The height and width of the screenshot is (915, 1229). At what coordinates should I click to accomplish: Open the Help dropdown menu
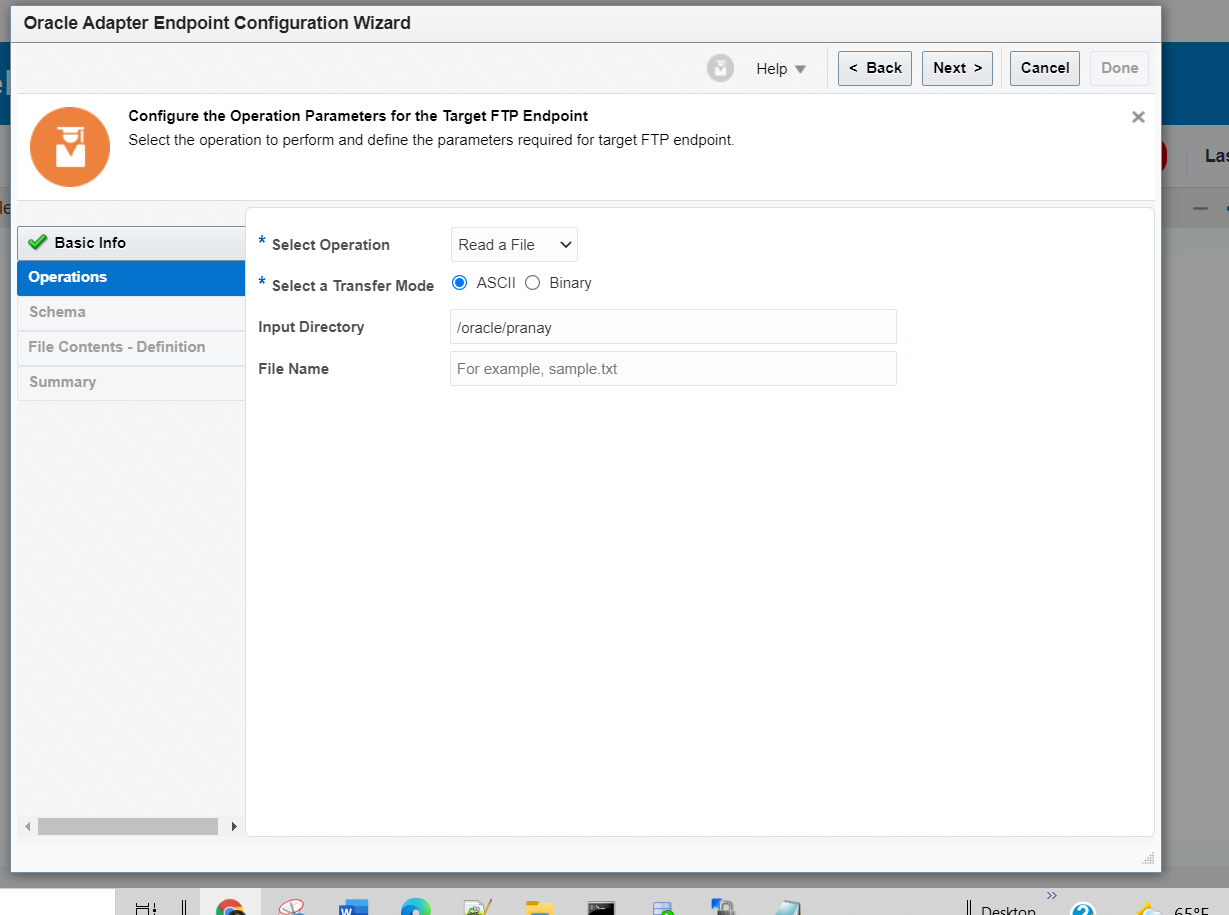pos(781,69)
